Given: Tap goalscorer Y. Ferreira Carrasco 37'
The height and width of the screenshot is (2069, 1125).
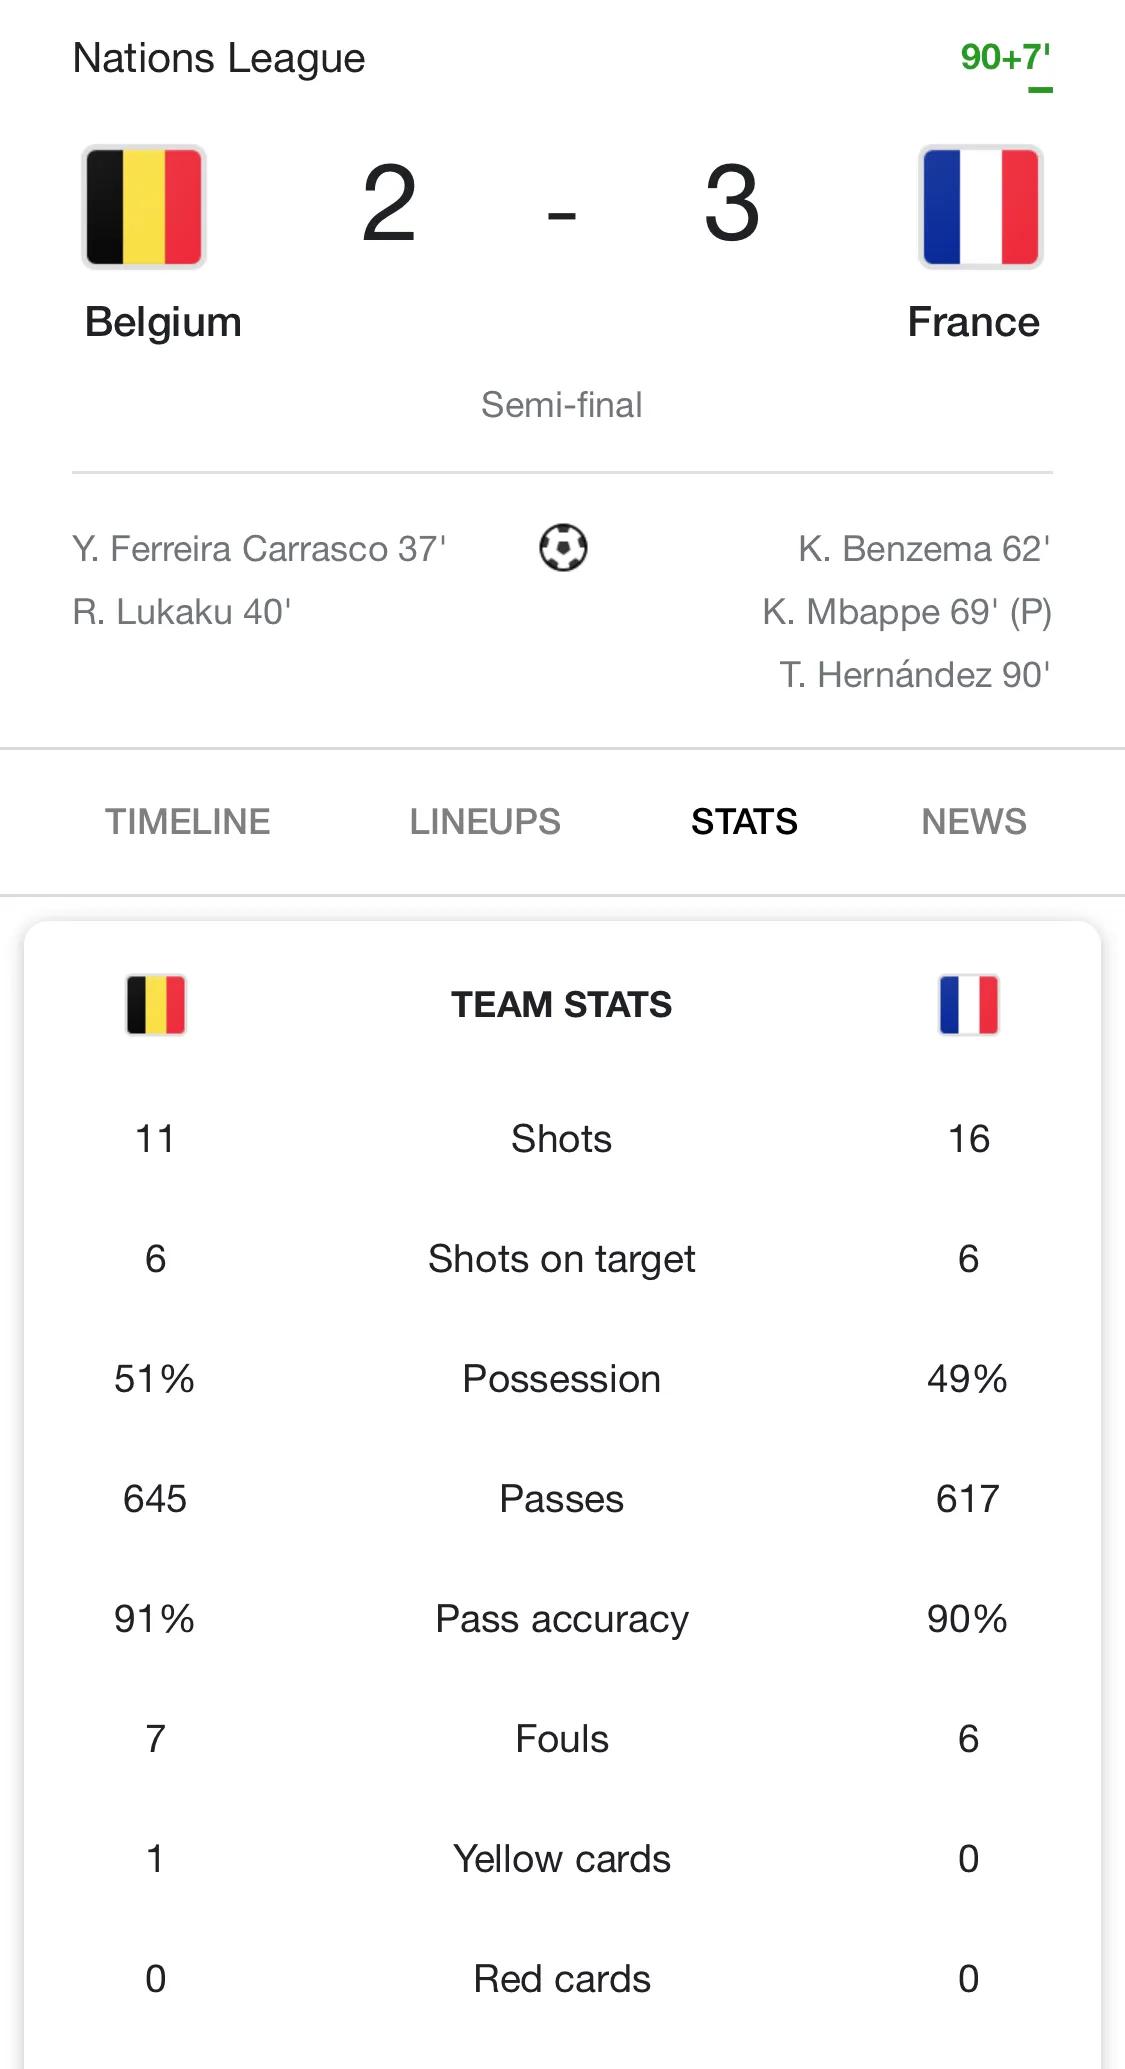Looking at the screenshot, I should pyautogui.click(x=259, y=549).
